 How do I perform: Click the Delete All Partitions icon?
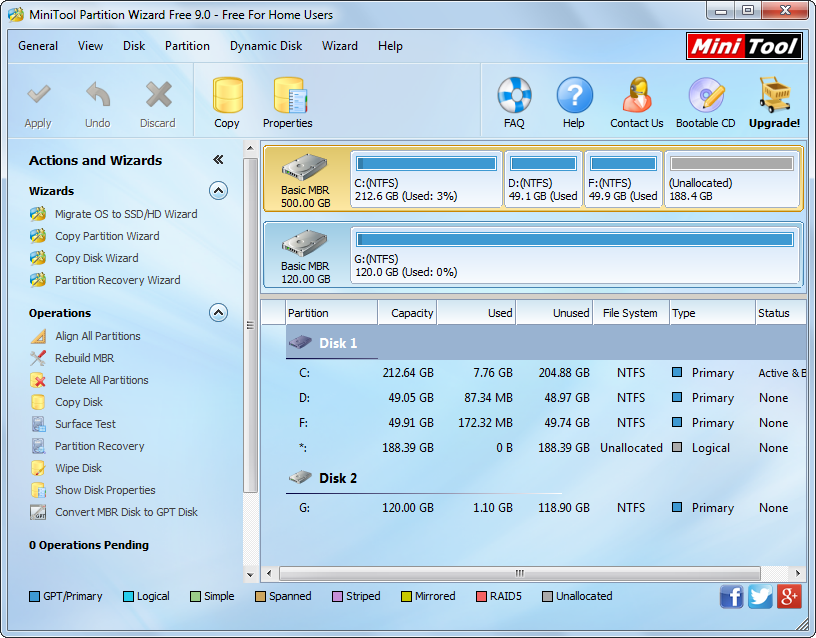coord(38,380)
